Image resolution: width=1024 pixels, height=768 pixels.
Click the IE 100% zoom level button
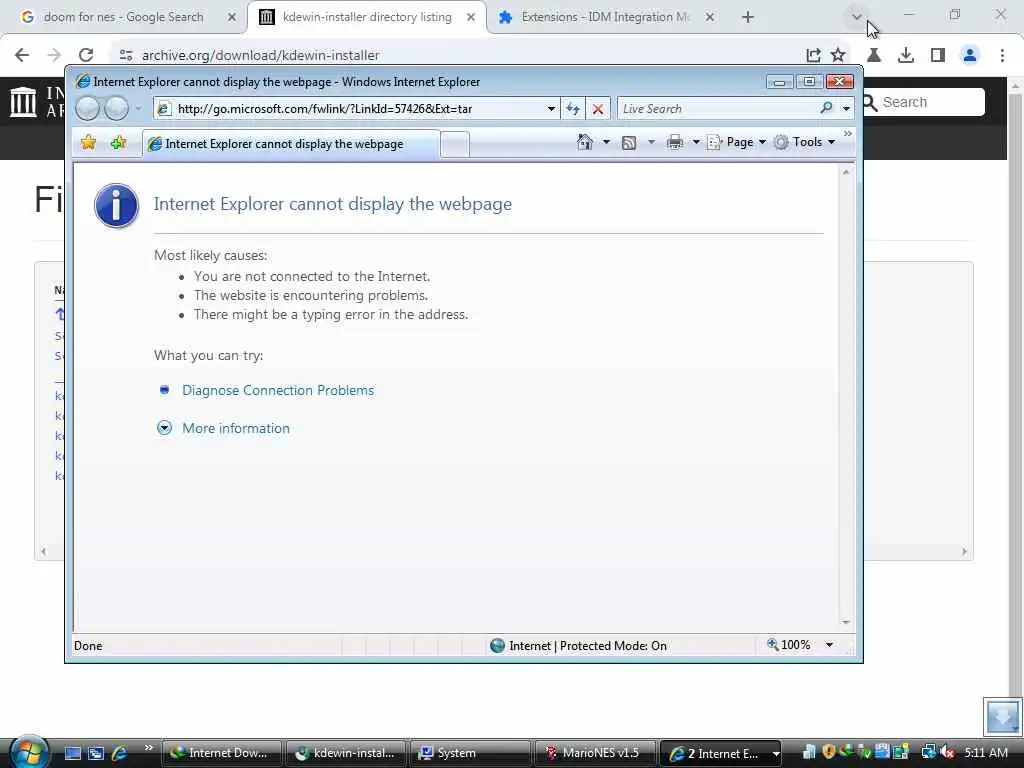[x=789, y=645]
